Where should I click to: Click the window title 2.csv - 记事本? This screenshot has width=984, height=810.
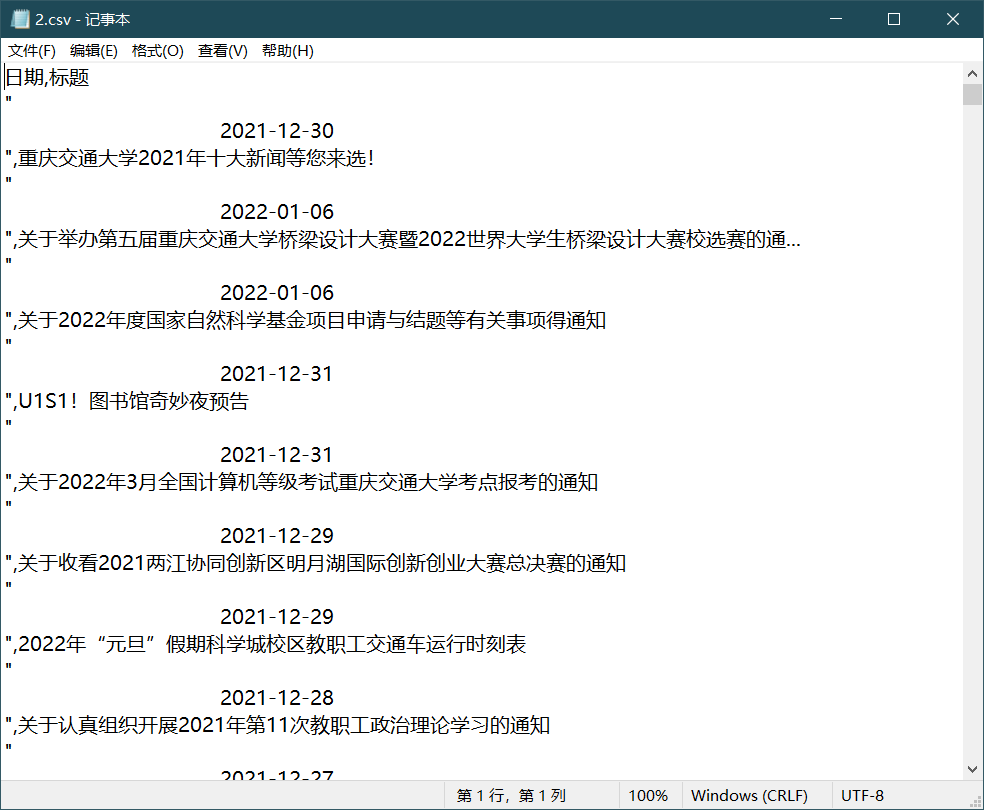coord(83,19)
